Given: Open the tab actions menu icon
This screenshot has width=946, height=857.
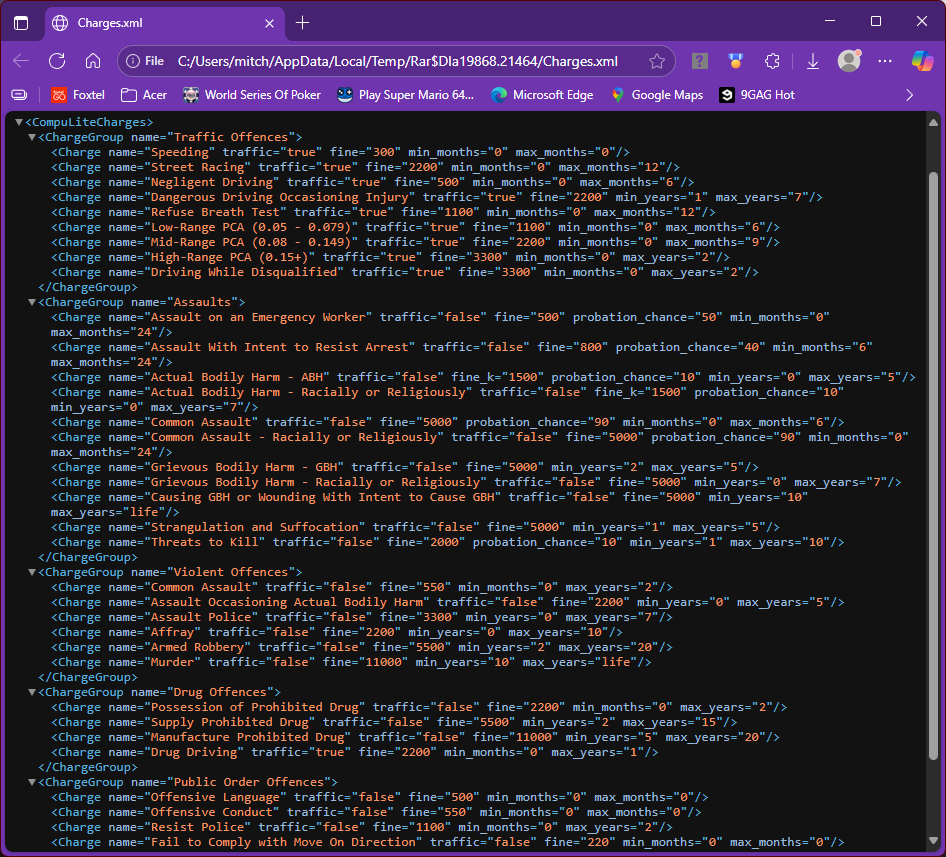Looking at the screenshot, I should tap(21, 22).
